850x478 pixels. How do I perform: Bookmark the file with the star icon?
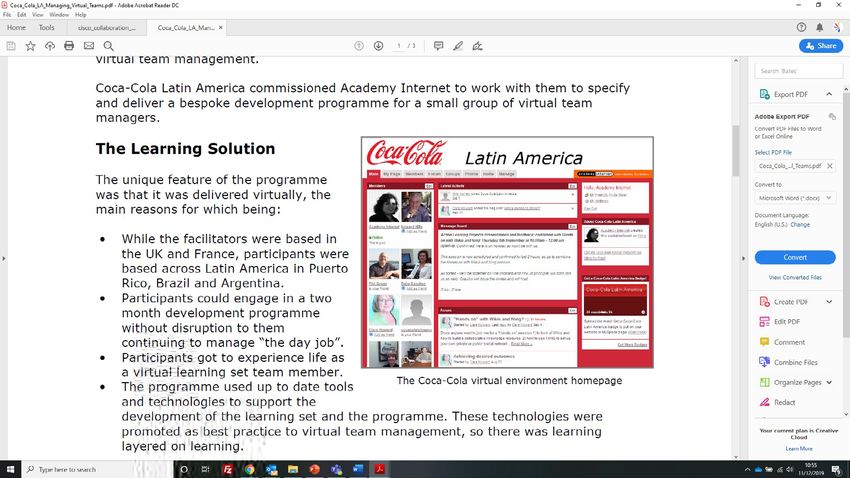(x=30, y=46)
